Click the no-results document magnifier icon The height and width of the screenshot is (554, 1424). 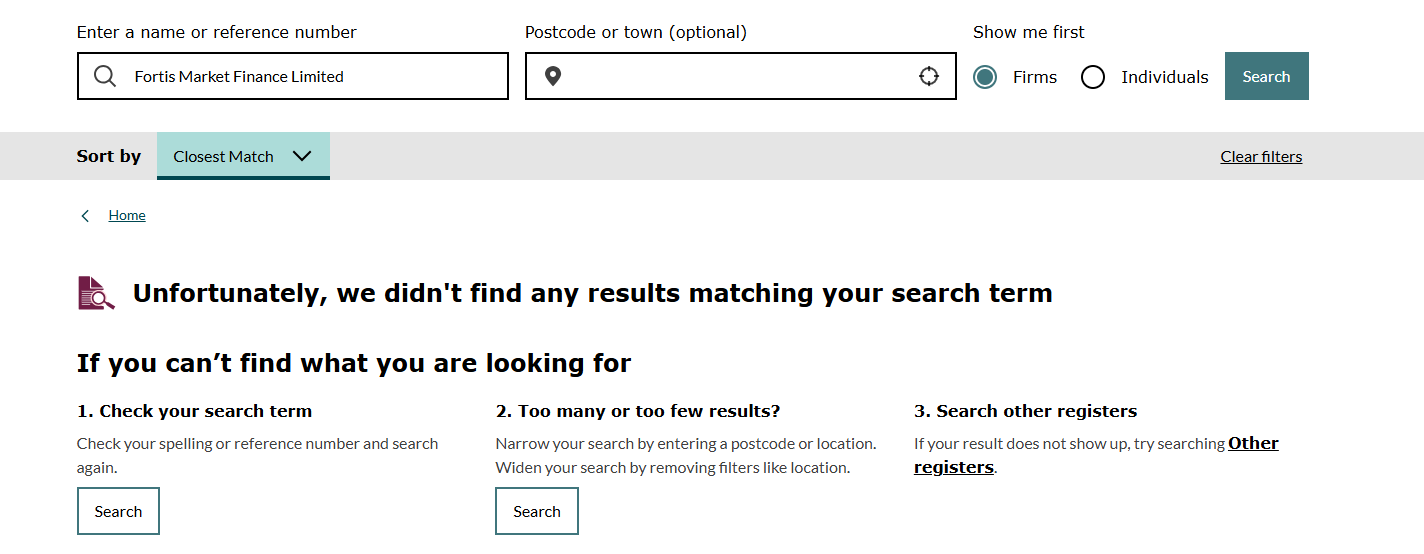pos(96,293)
